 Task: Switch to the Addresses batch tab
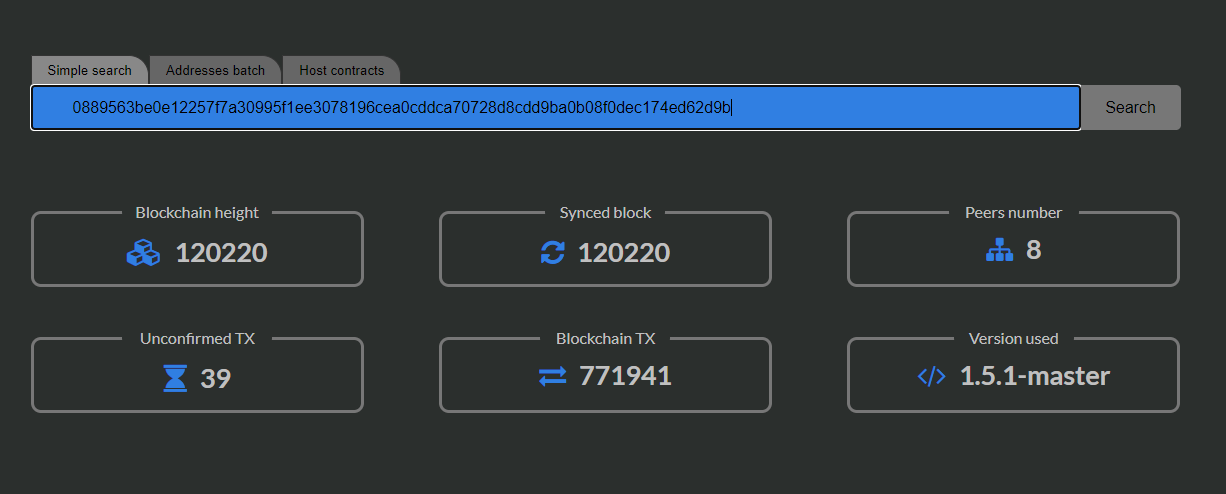(215, 70)
